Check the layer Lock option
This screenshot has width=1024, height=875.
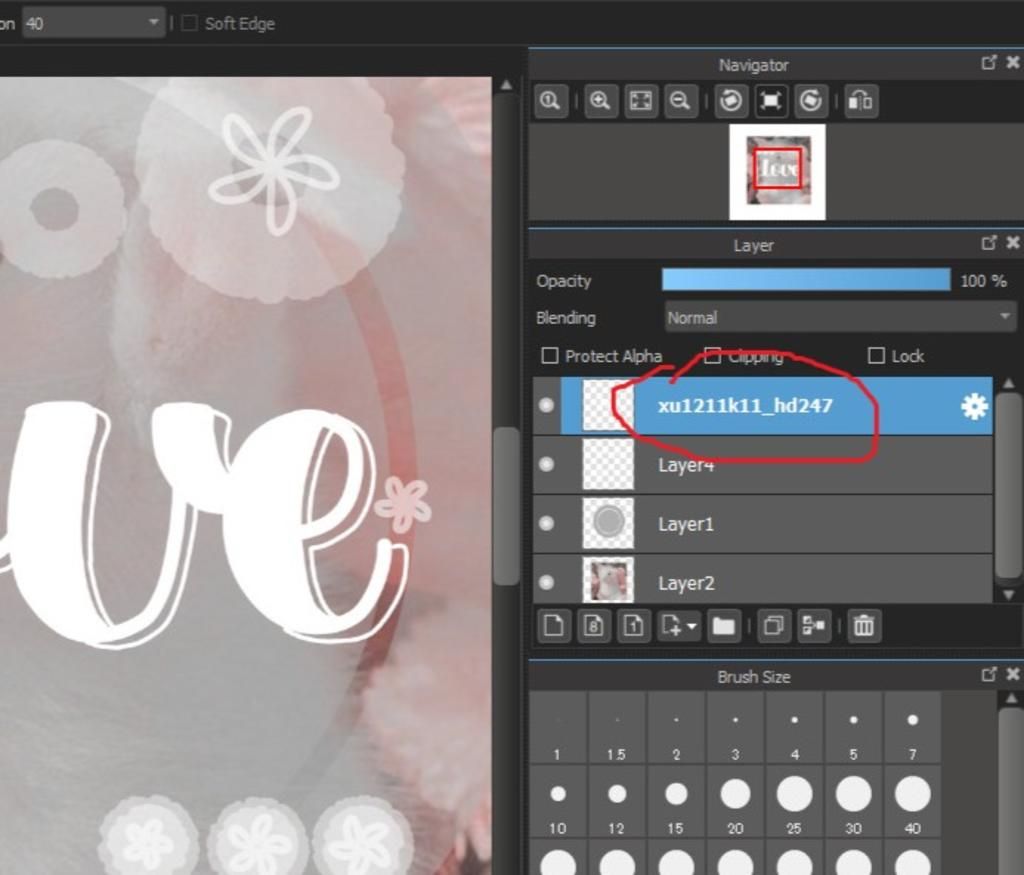pos(876,356)
